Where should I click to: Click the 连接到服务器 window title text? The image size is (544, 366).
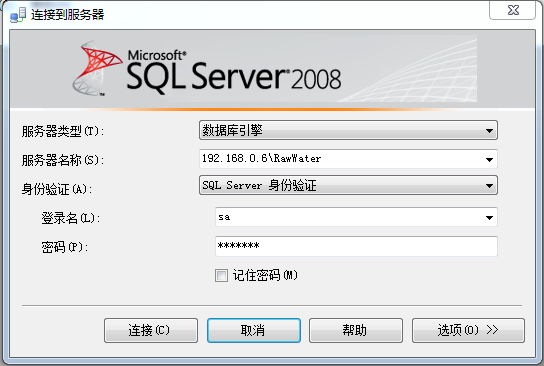68,15
